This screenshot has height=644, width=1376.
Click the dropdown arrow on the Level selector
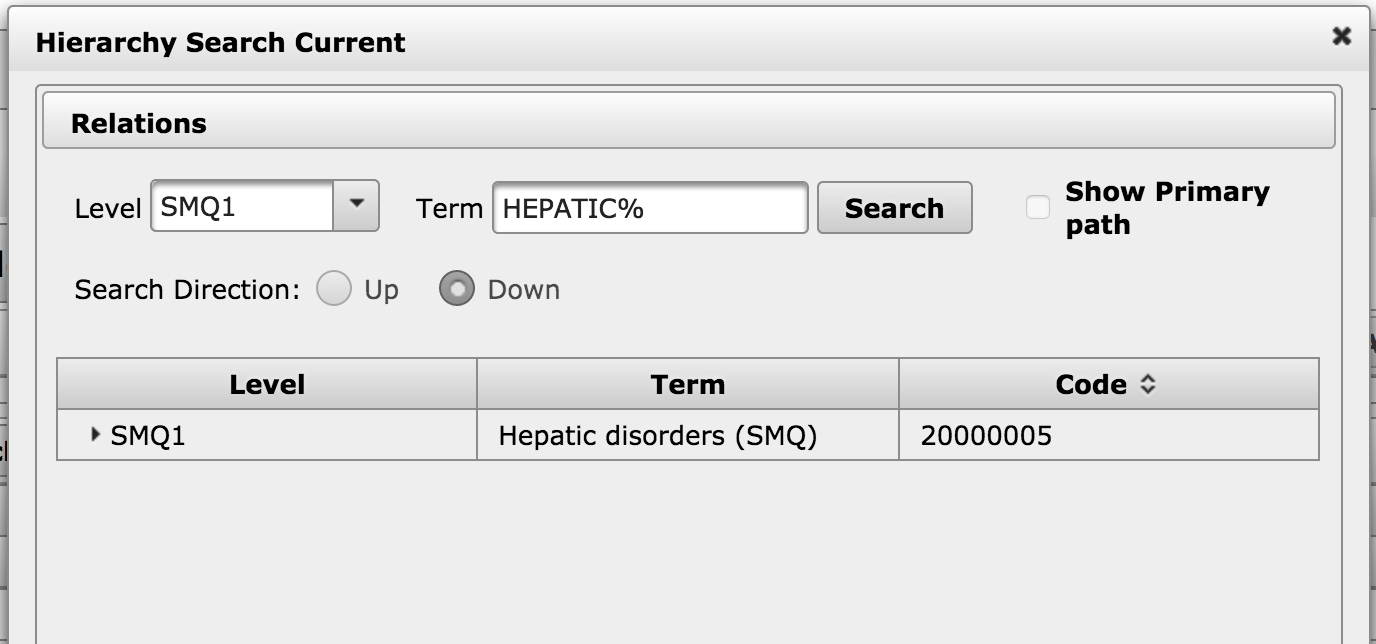[x=357, y=206]
